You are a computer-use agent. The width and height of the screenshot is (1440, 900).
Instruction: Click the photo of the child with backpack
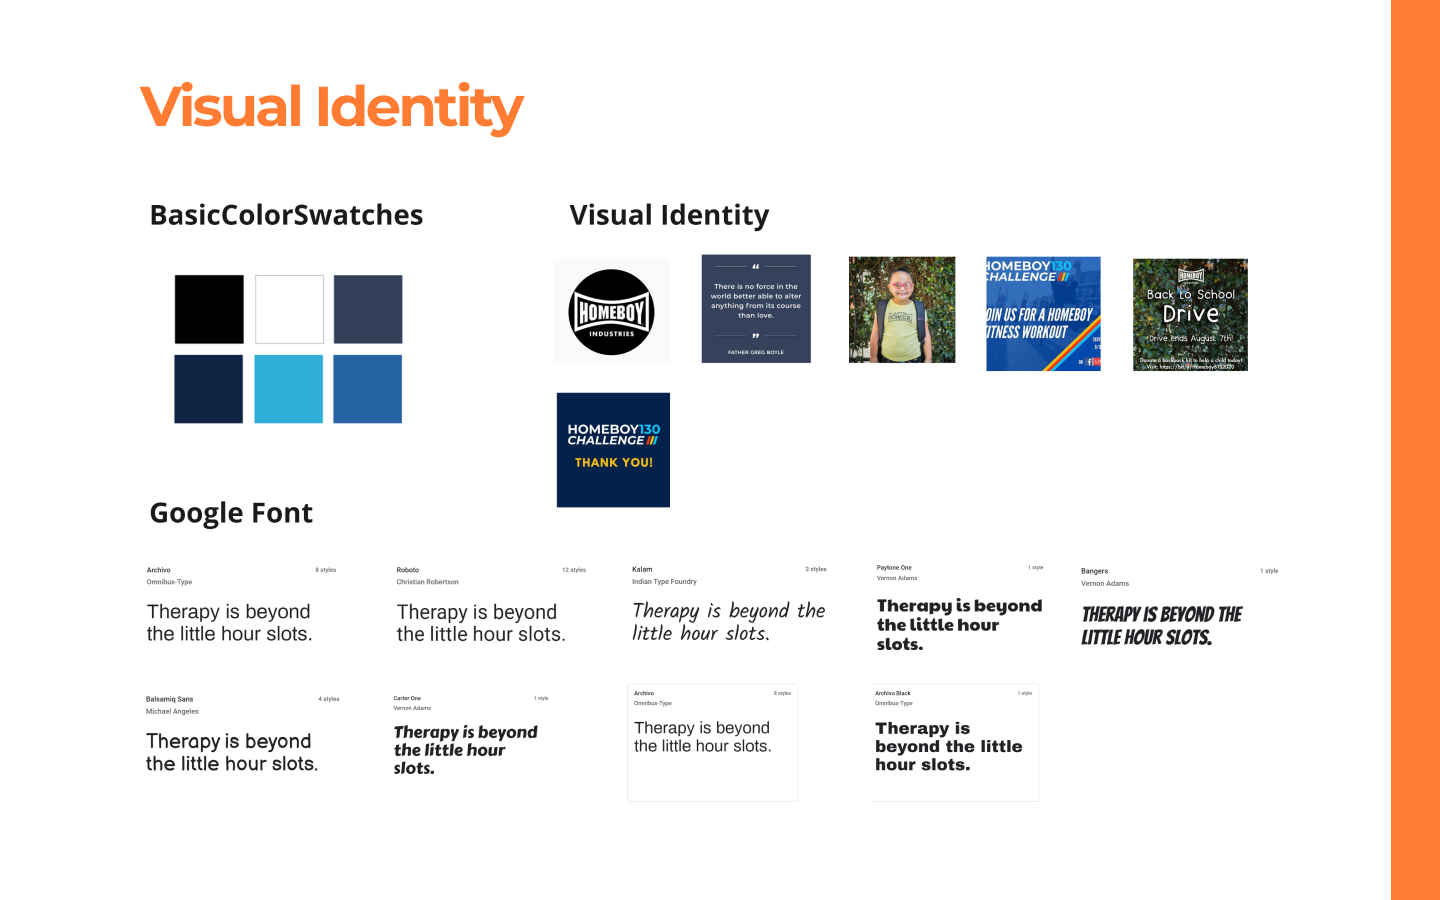click(x=902, y=310)
